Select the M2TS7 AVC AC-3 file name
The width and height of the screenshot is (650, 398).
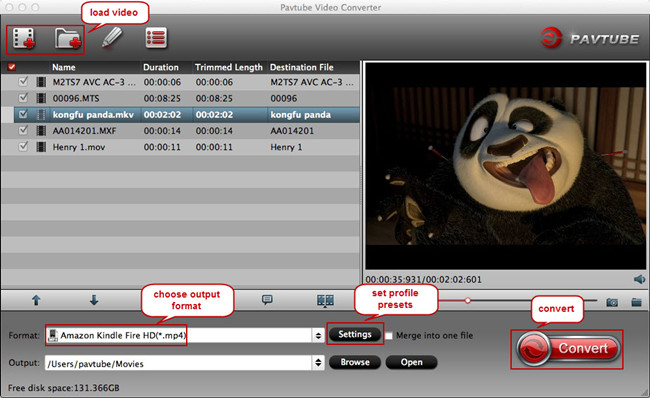[x=94, y=82]
